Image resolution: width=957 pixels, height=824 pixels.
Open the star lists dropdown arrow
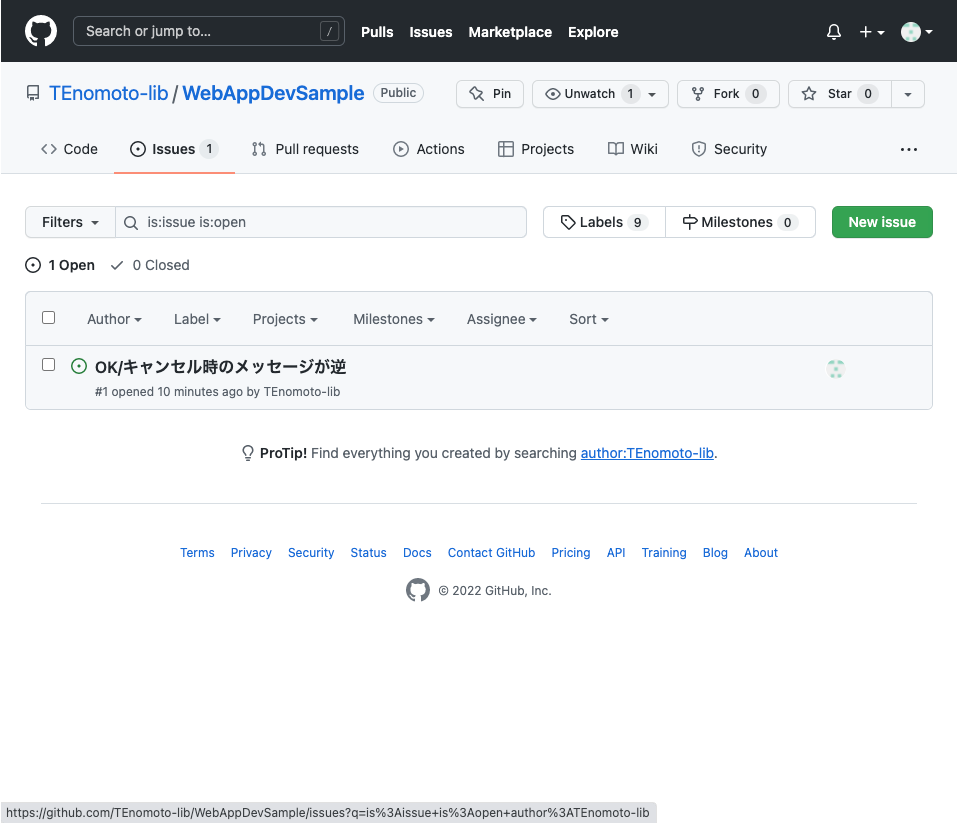(x=908, y=94)
